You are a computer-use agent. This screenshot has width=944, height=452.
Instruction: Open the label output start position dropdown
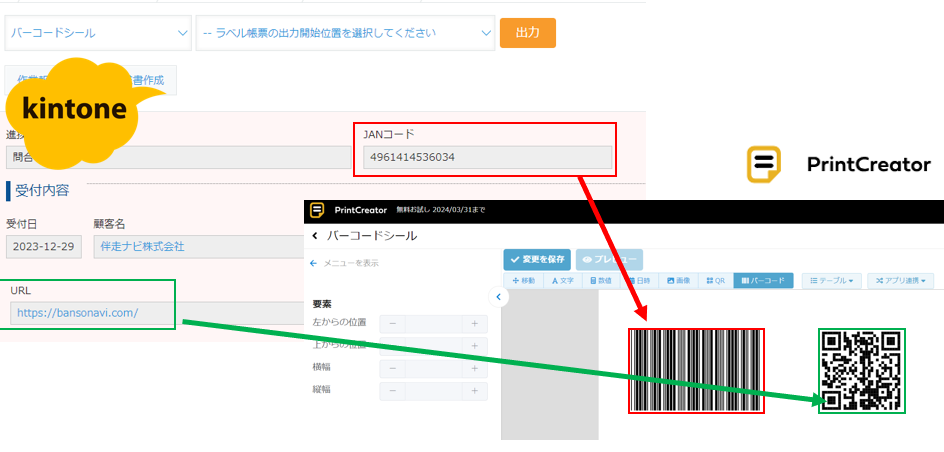345,33
